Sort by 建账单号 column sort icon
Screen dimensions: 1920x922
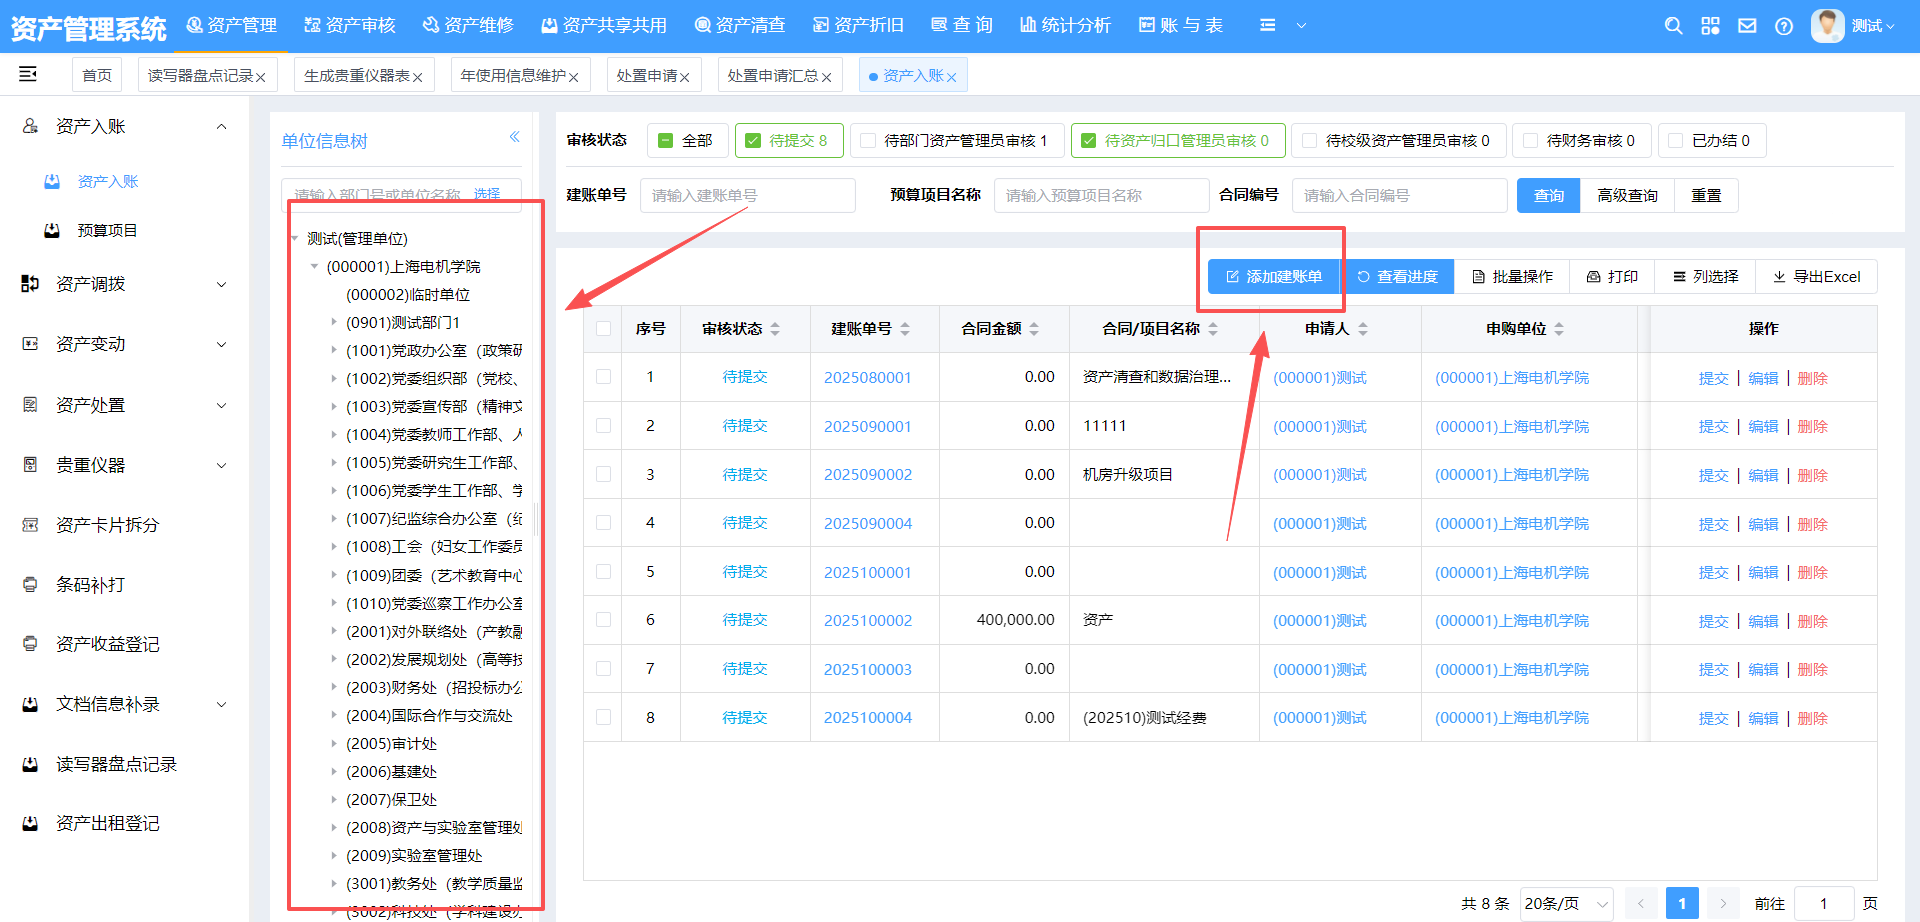[905, 329]
